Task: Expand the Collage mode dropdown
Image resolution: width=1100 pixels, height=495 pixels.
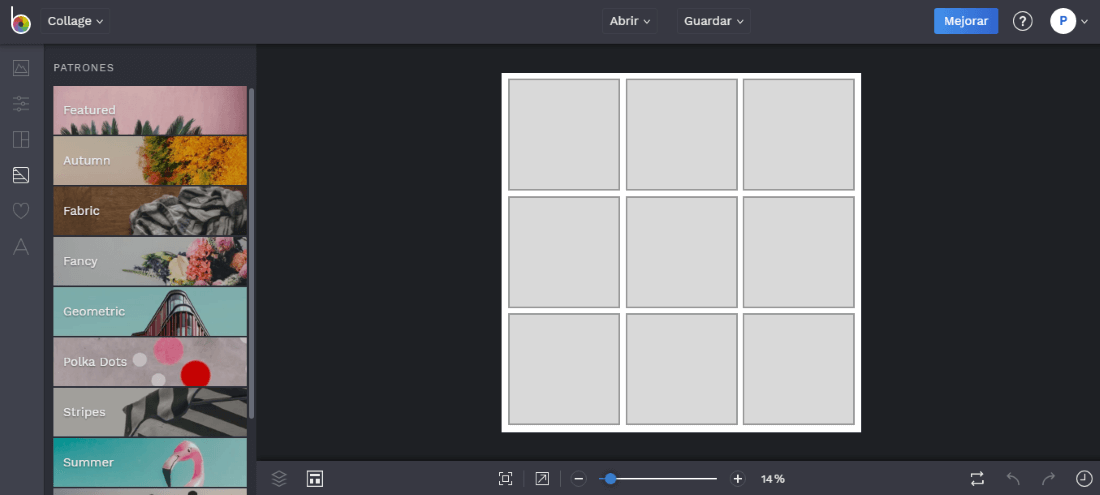Action: [x=76, y=21]
